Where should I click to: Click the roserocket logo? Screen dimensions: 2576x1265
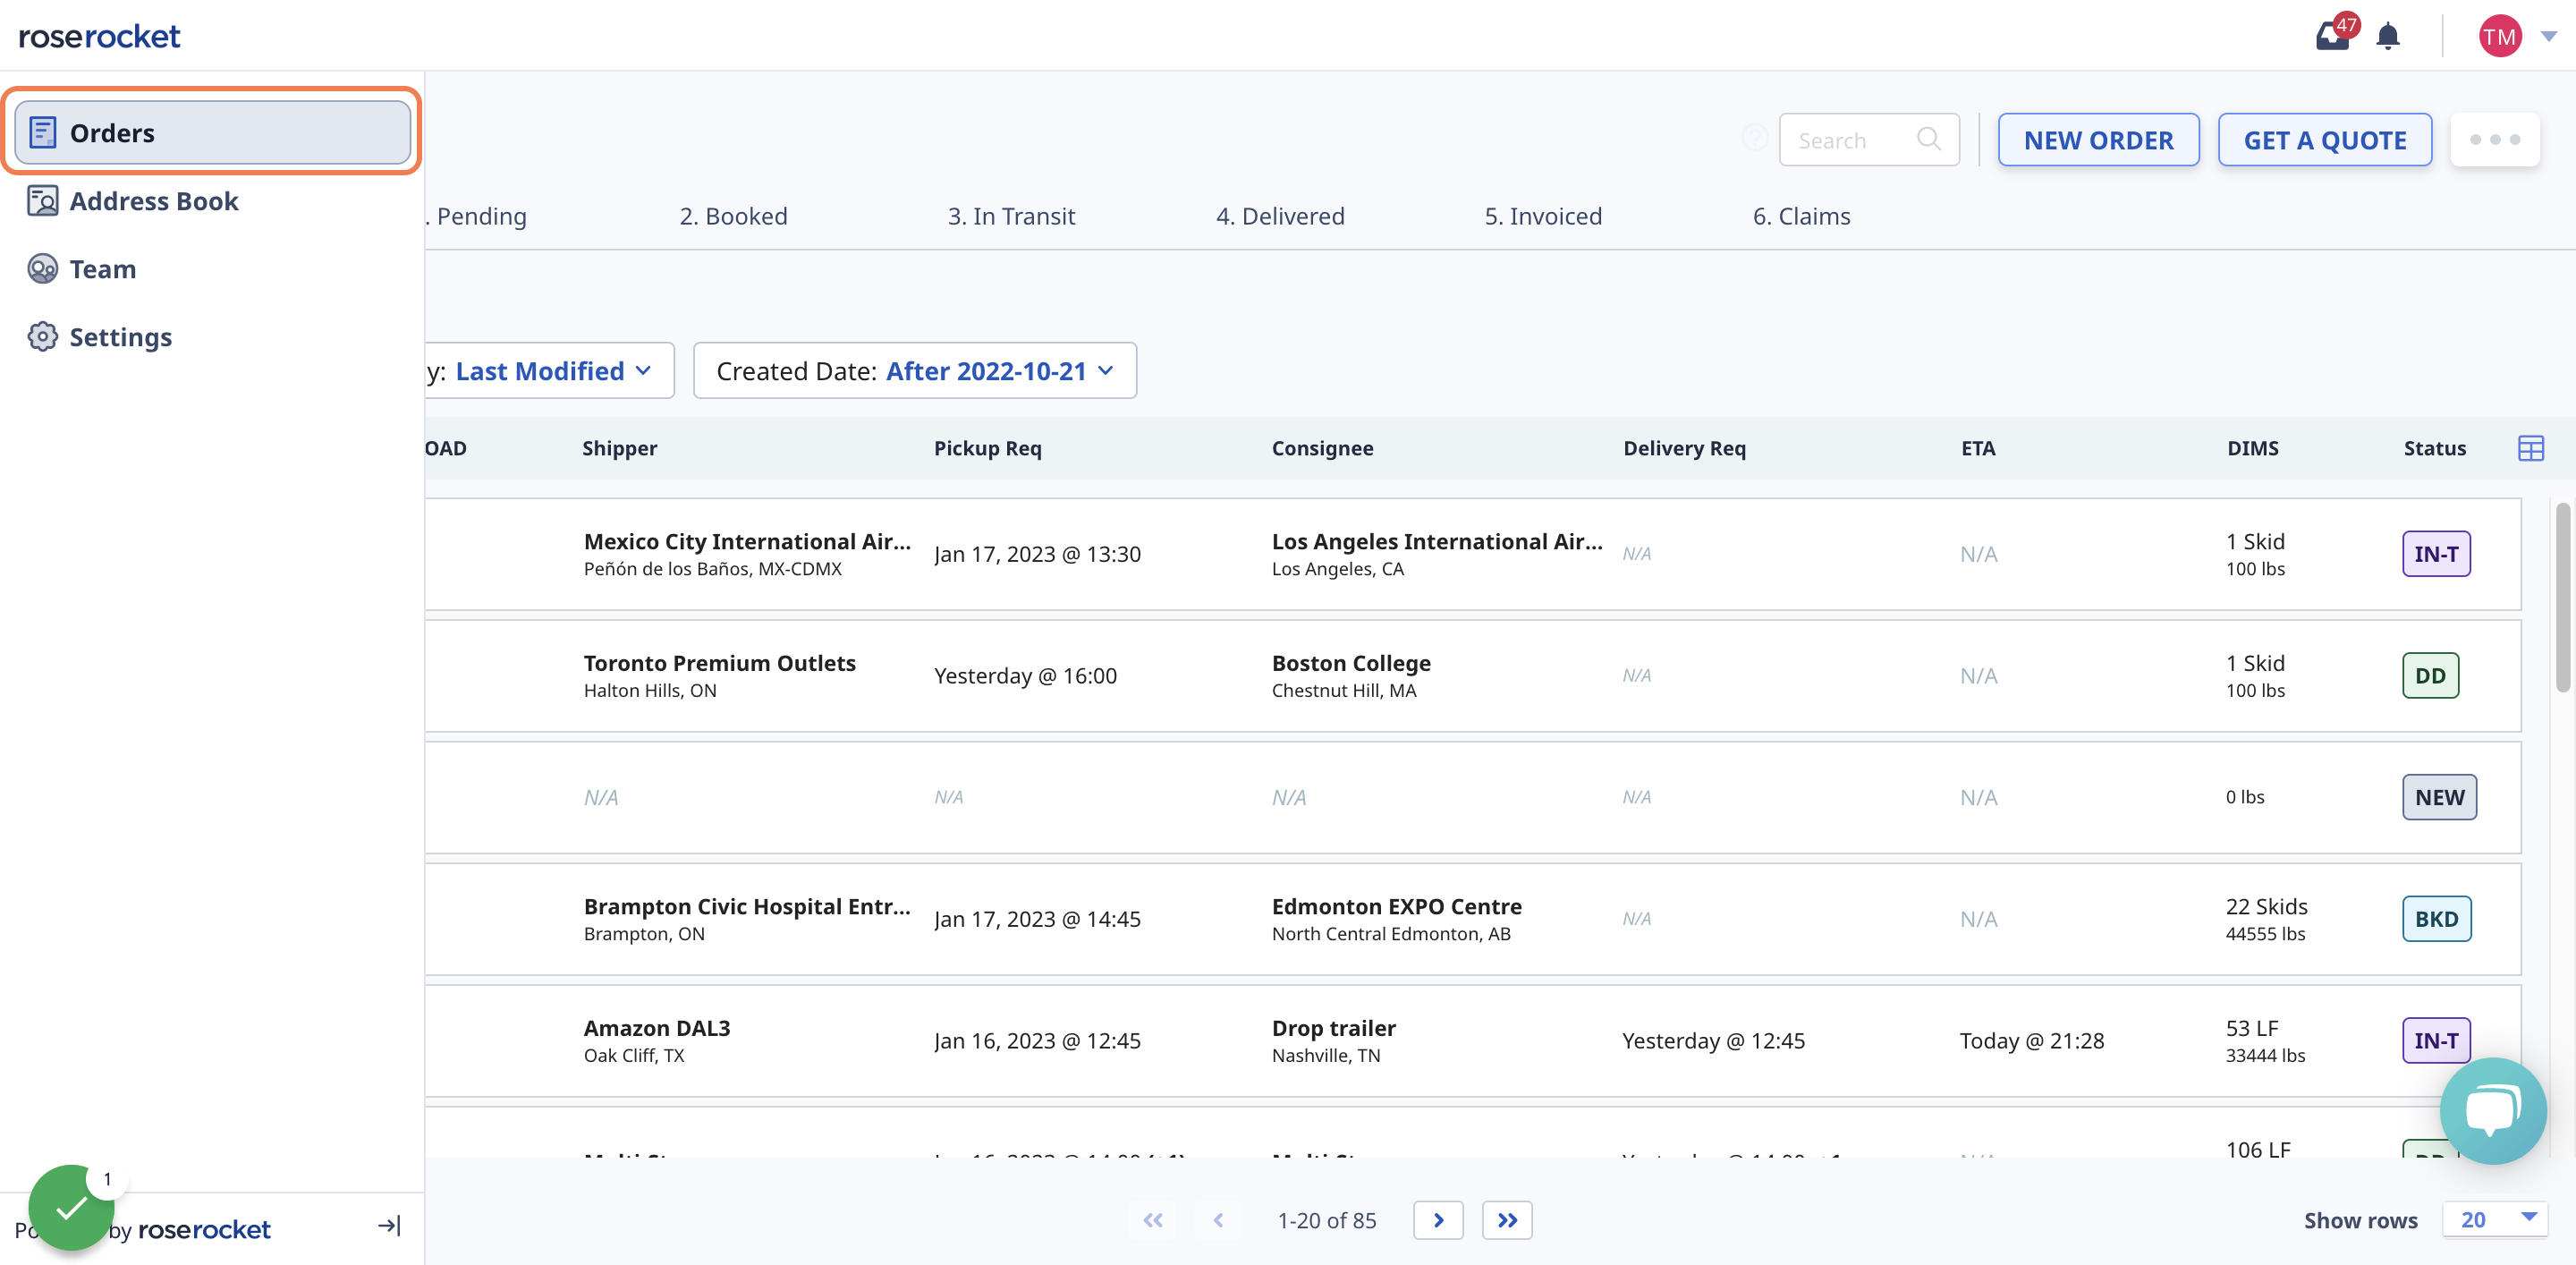pos(100,36)
